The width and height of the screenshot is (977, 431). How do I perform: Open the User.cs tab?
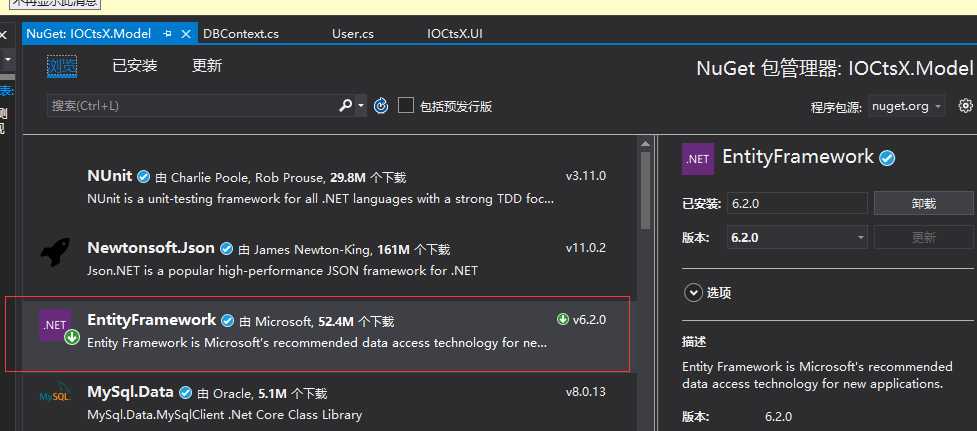353,34
